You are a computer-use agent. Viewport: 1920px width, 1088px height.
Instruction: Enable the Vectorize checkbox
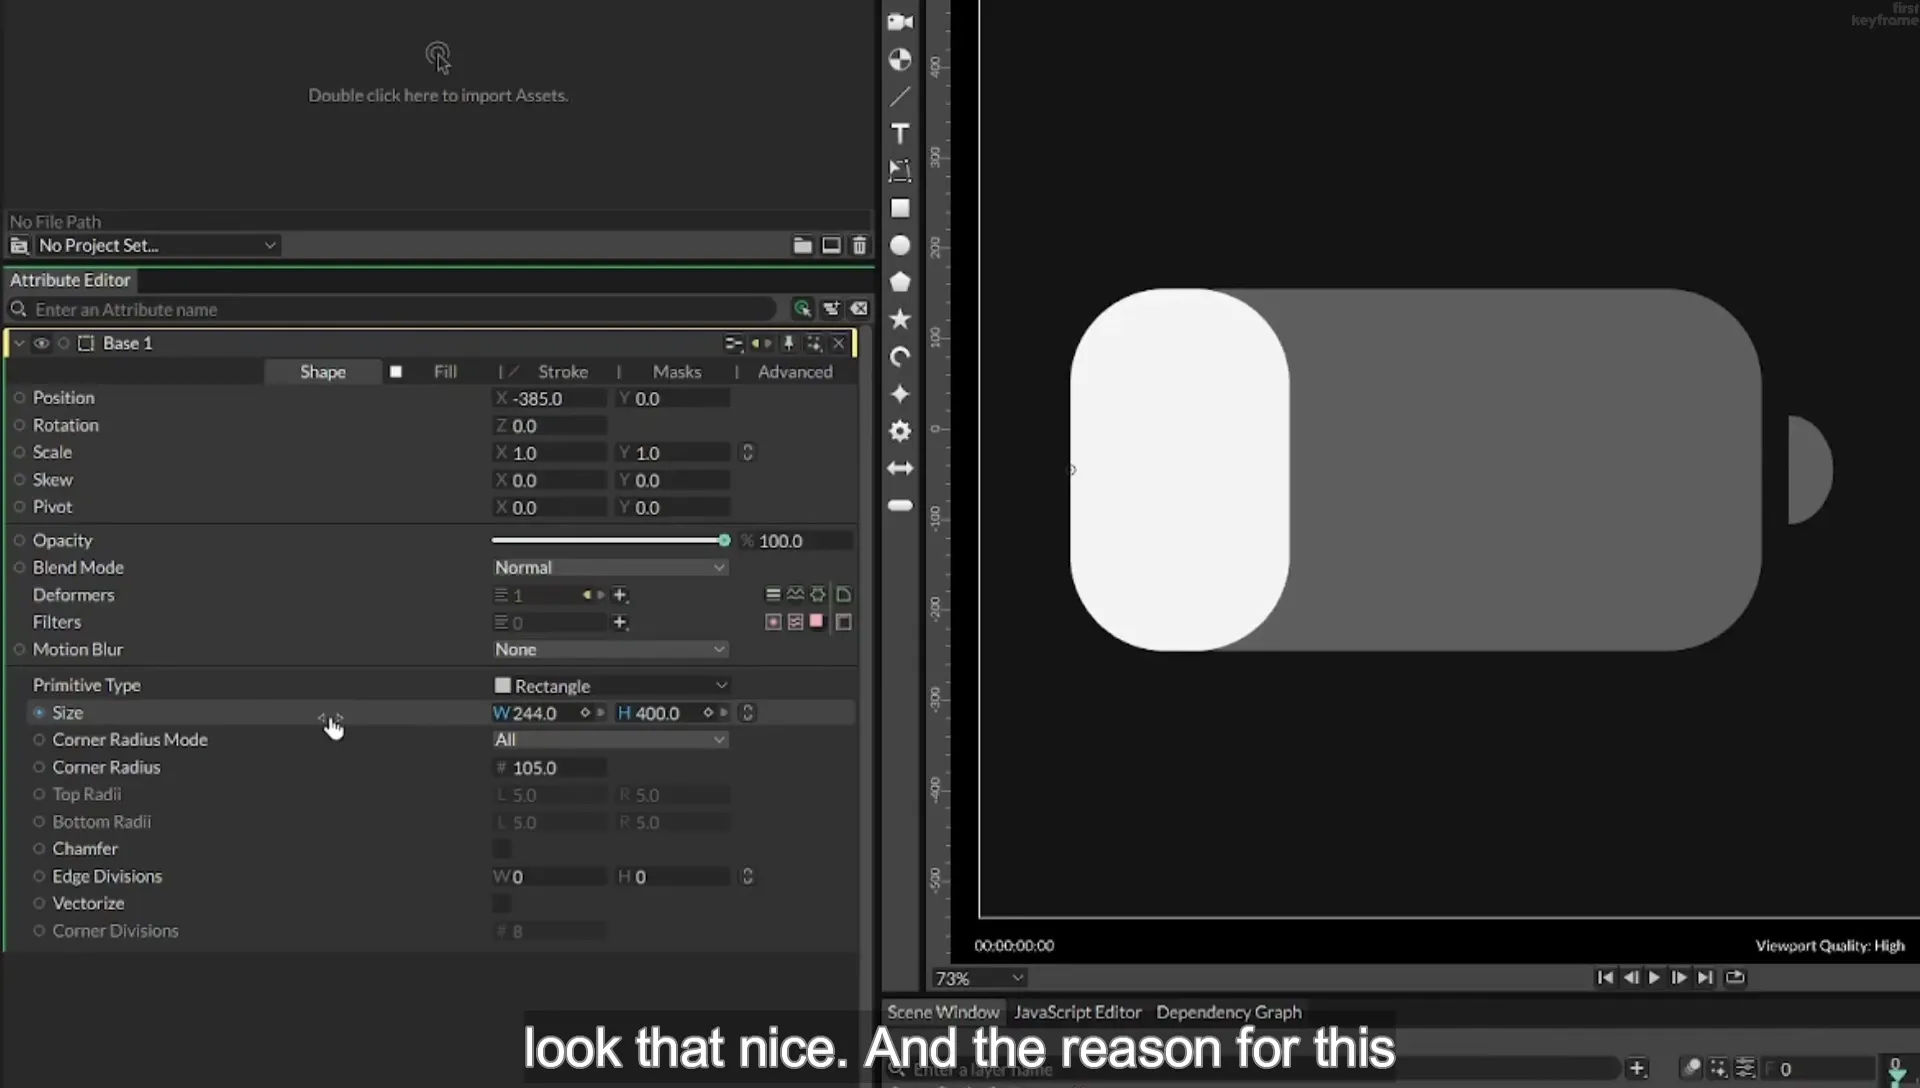pos(502,903)
